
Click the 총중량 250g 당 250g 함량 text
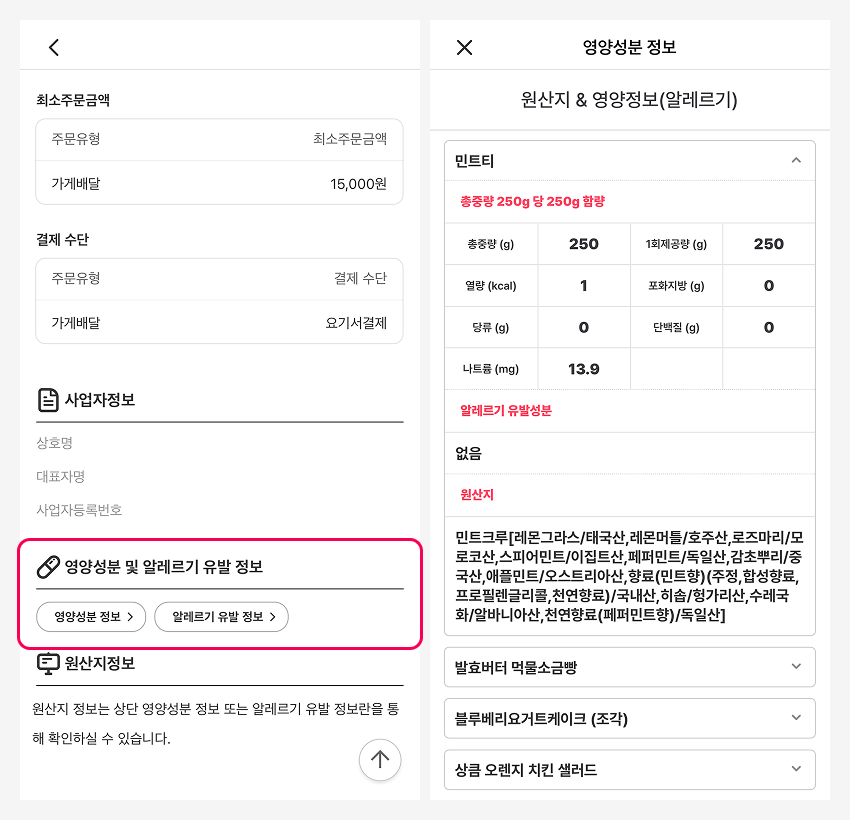pos(532,202)
